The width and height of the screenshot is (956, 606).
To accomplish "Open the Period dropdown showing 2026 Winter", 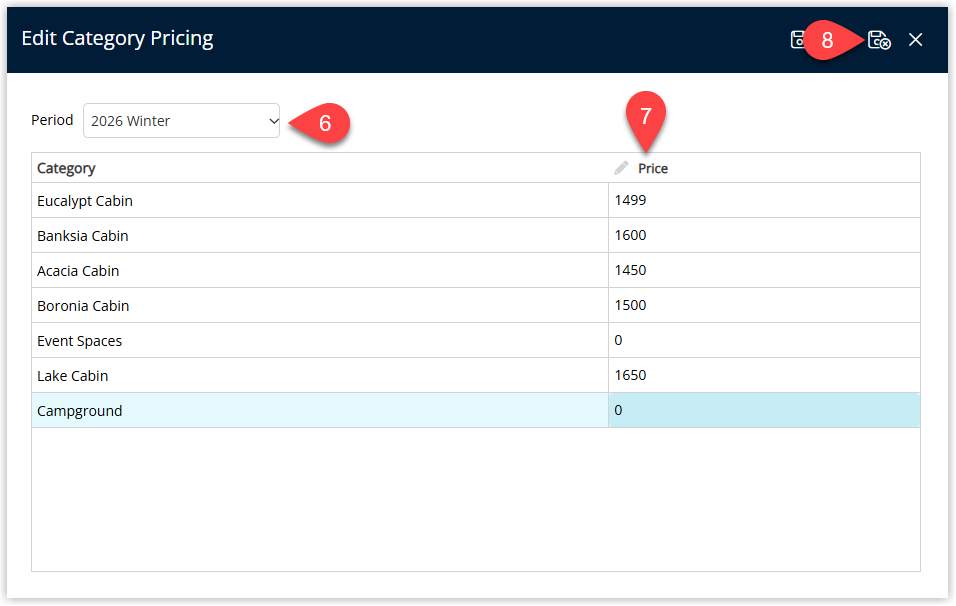I will coord(182,121).
